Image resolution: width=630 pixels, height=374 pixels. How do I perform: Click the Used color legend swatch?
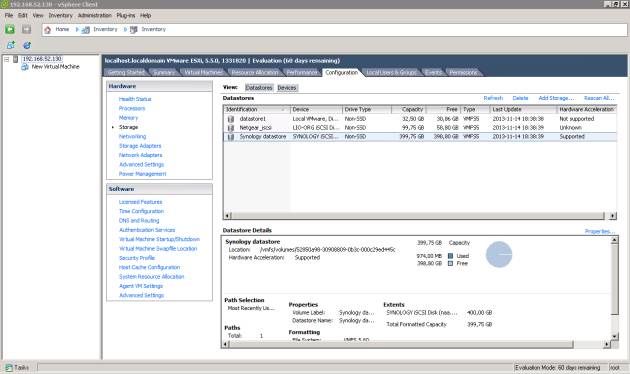point(450,256)
